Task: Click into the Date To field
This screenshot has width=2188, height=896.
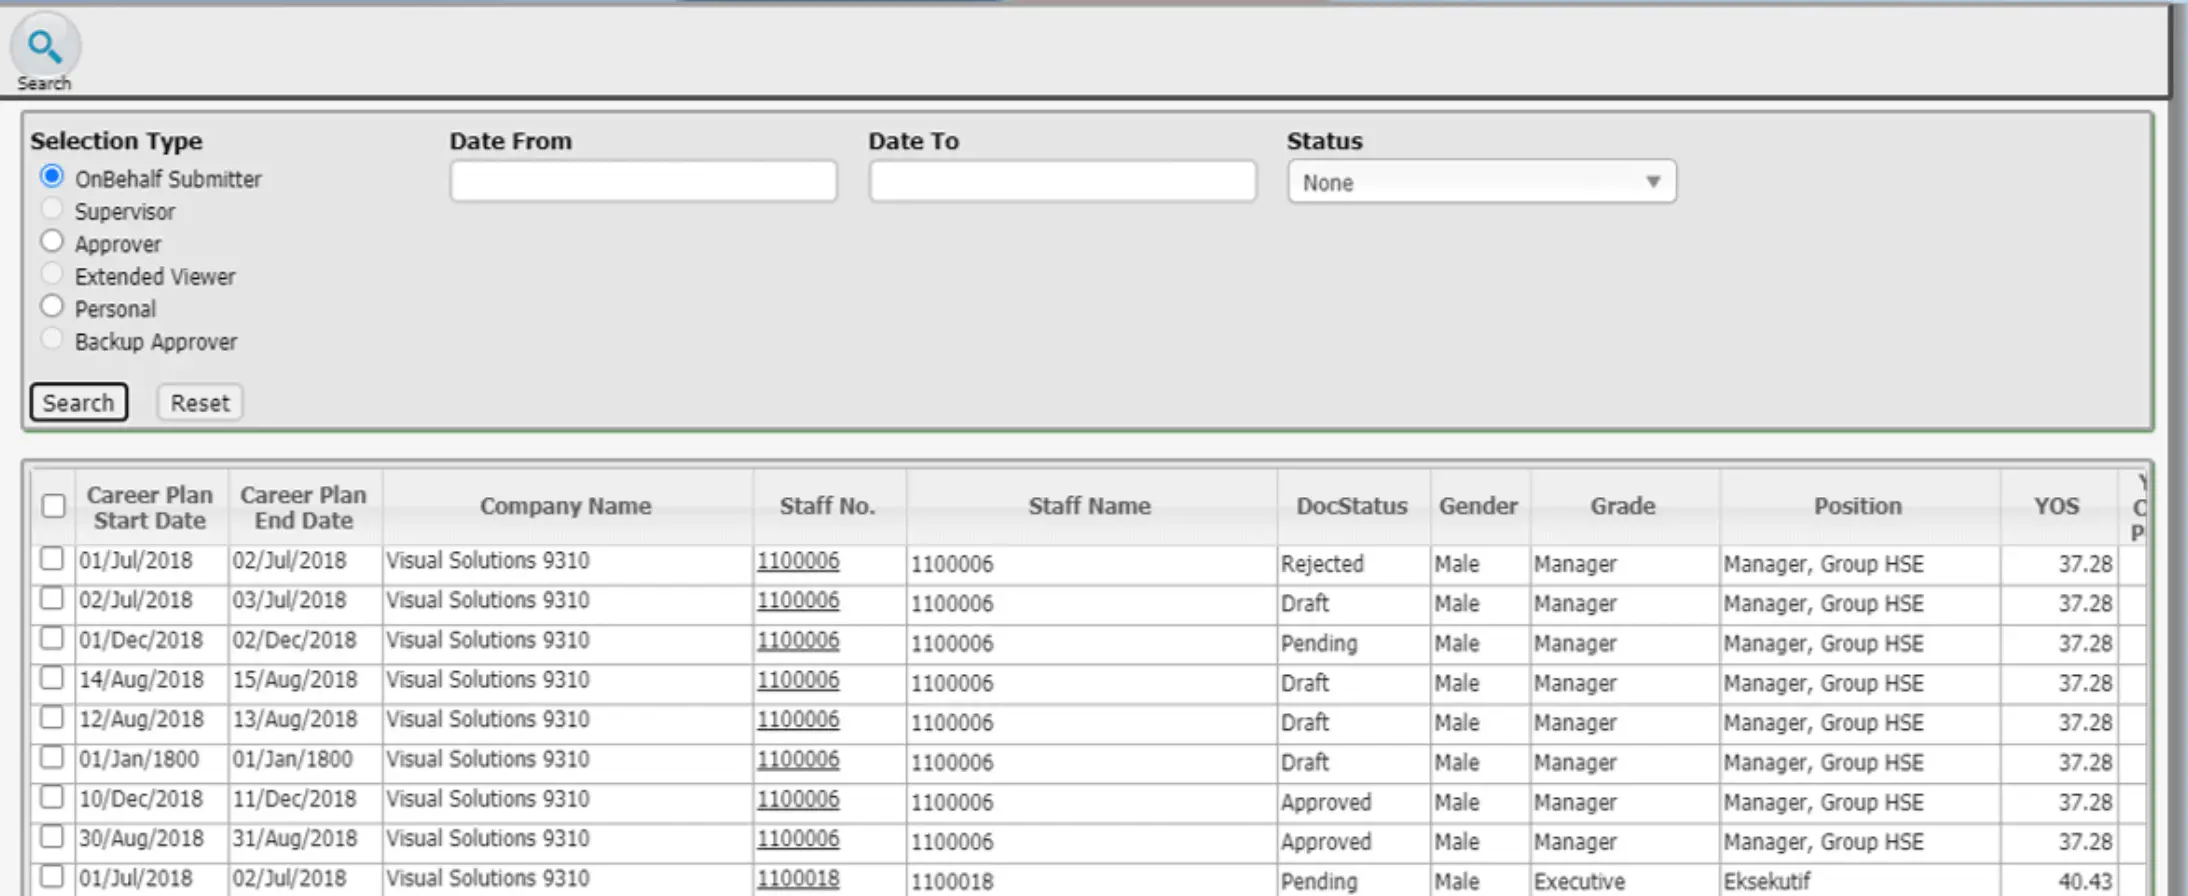Action: click(x=1062, y=181)
